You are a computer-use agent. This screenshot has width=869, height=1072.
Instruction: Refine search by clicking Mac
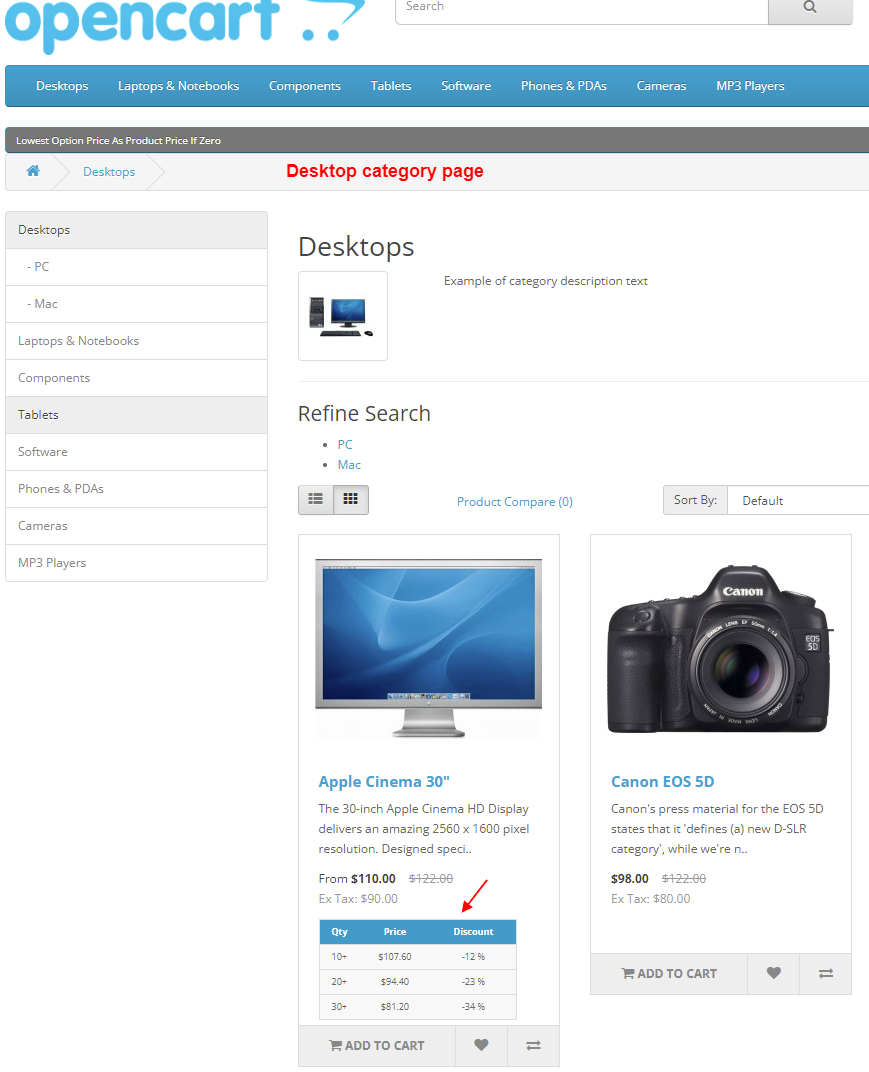tap(348, 464)
